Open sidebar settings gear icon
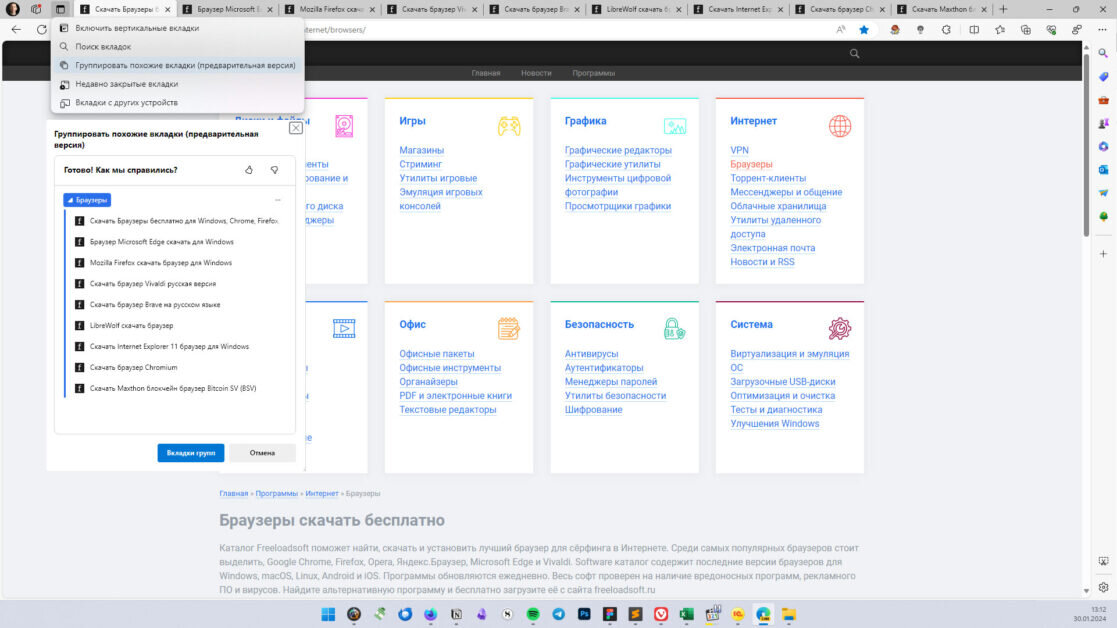 click(x=1103, y=587)
